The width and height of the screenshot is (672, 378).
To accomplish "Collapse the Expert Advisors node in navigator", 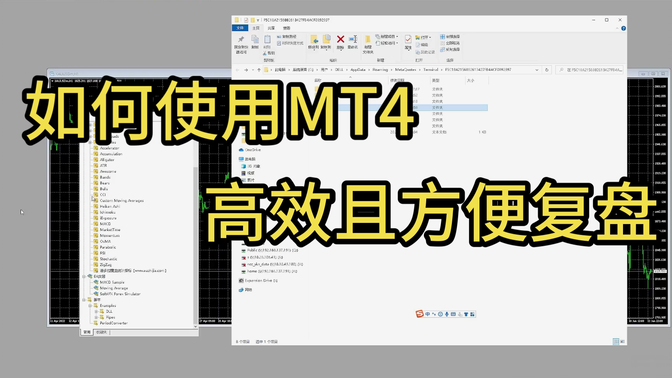I will point(84,276).
